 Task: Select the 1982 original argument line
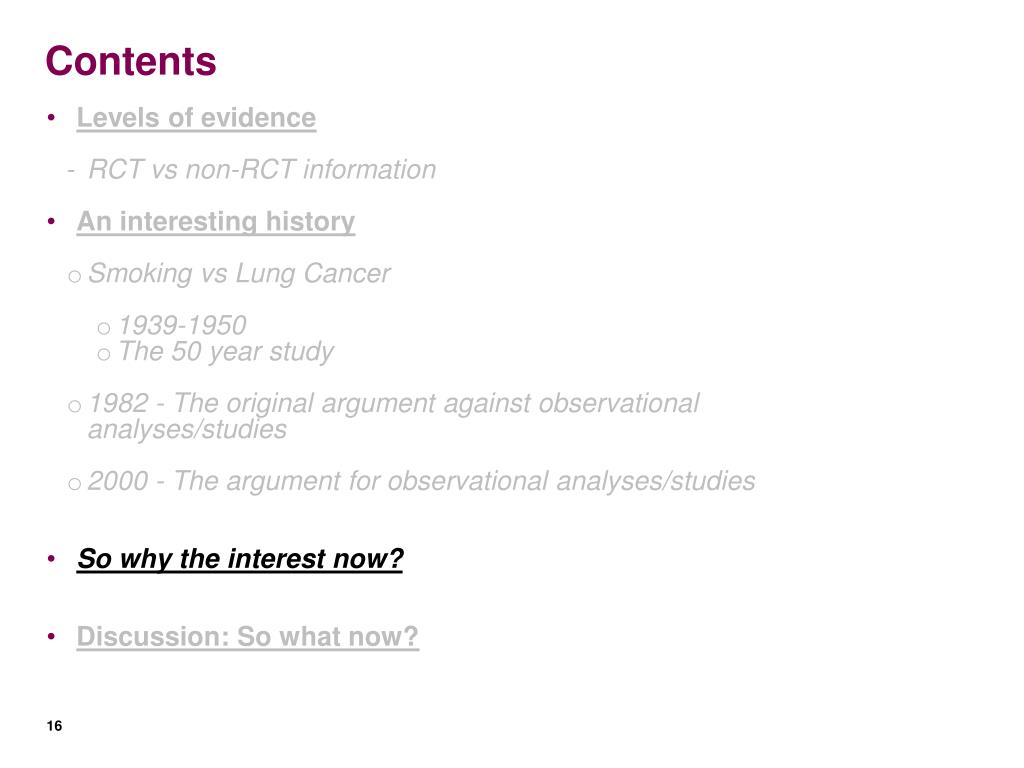[x=394, y=416]
